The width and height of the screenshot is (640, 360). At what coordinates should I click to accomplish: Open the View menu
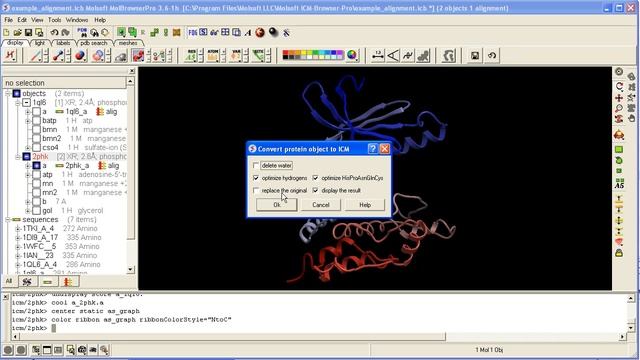[37, 20]
